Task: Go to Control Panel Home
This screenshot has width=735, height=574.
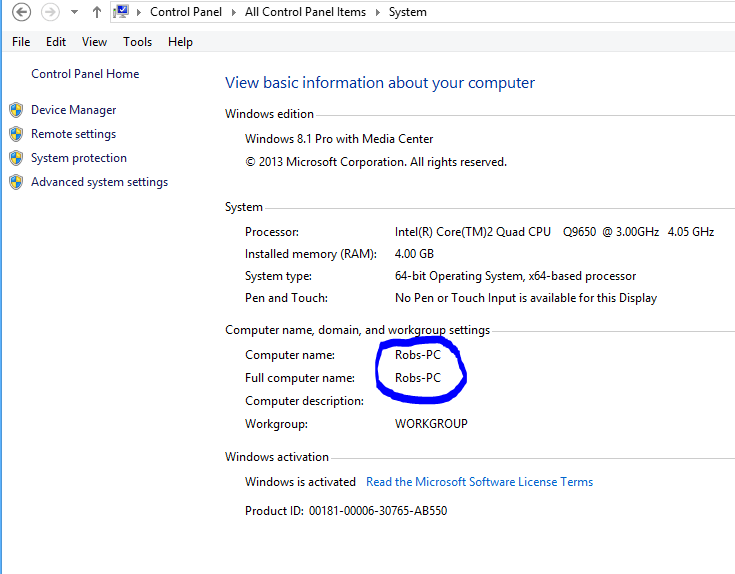Action: click(85, 74)
